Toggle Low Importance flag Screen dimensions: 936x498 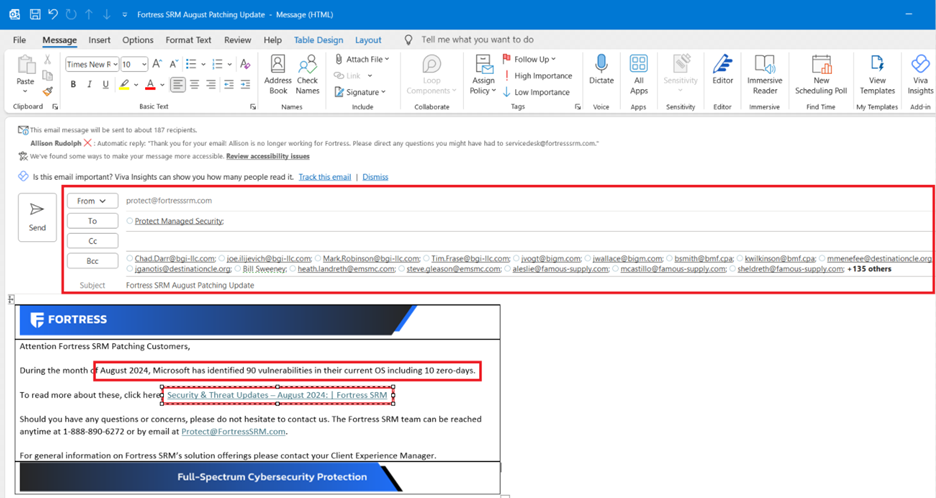click(x=537, y=92)
